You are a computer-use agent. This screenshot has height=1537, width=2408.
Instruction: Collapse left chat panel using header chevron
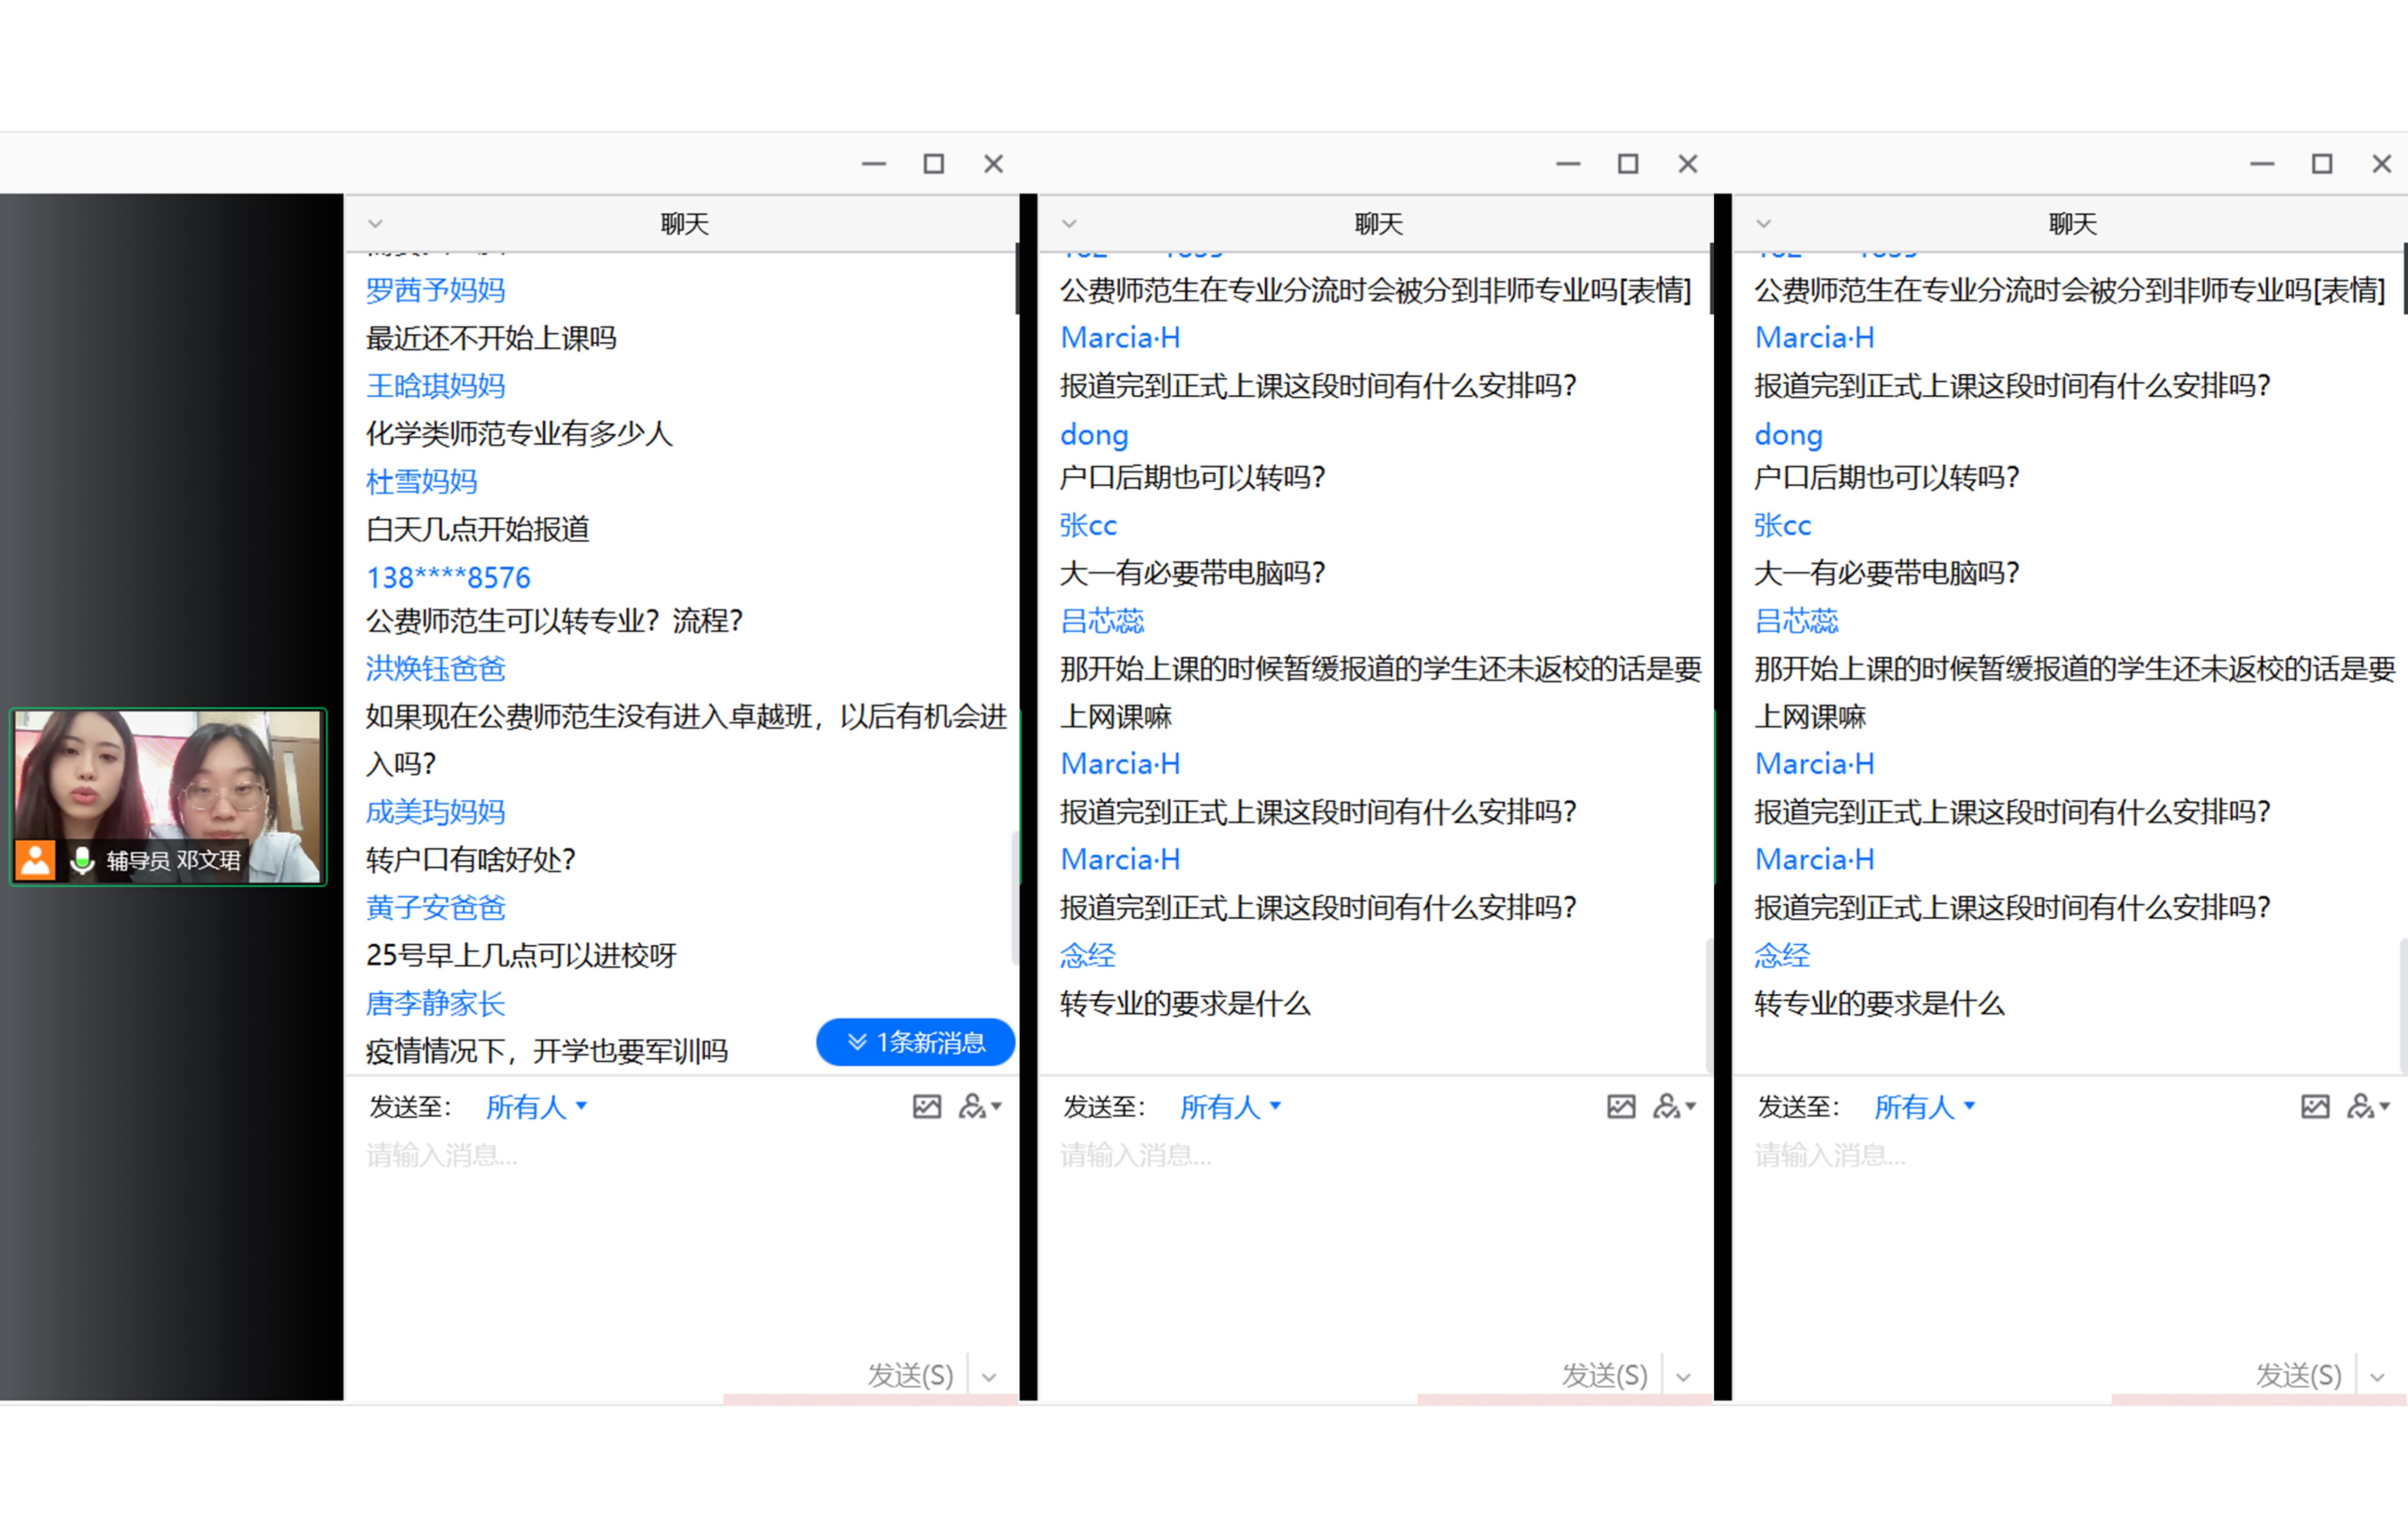click(x=376, y=224)
